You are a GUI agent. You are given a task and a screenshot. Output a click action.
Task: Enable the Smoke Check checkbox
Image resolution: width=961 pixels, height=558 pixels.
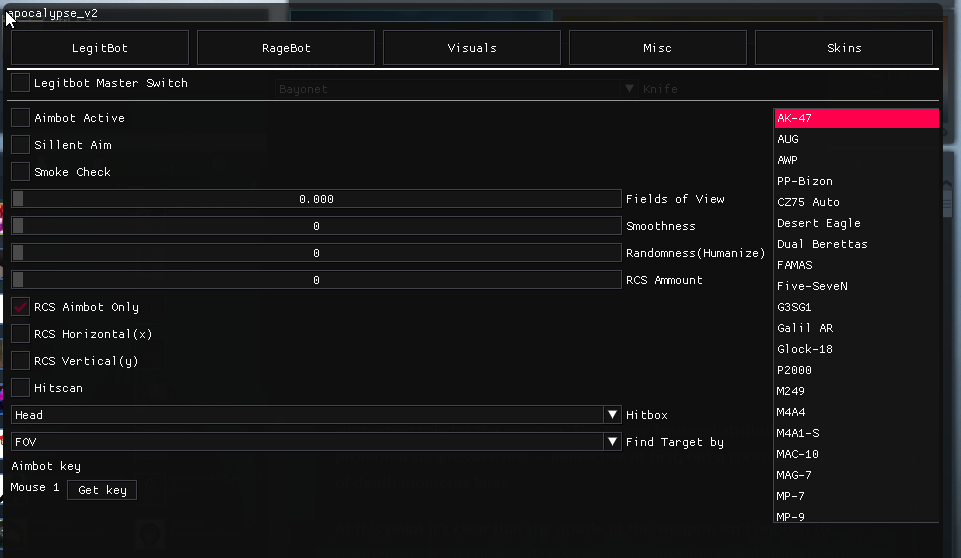click(x=21, y=172)
